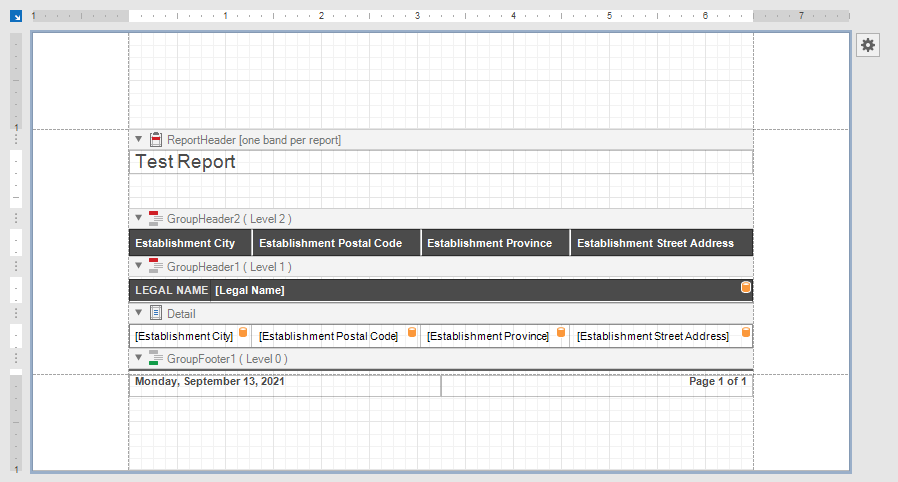Viewport: 898px width, 482px height.
Task: Collapse the GroupHeader2 band
Action: [x=139, y=218]
